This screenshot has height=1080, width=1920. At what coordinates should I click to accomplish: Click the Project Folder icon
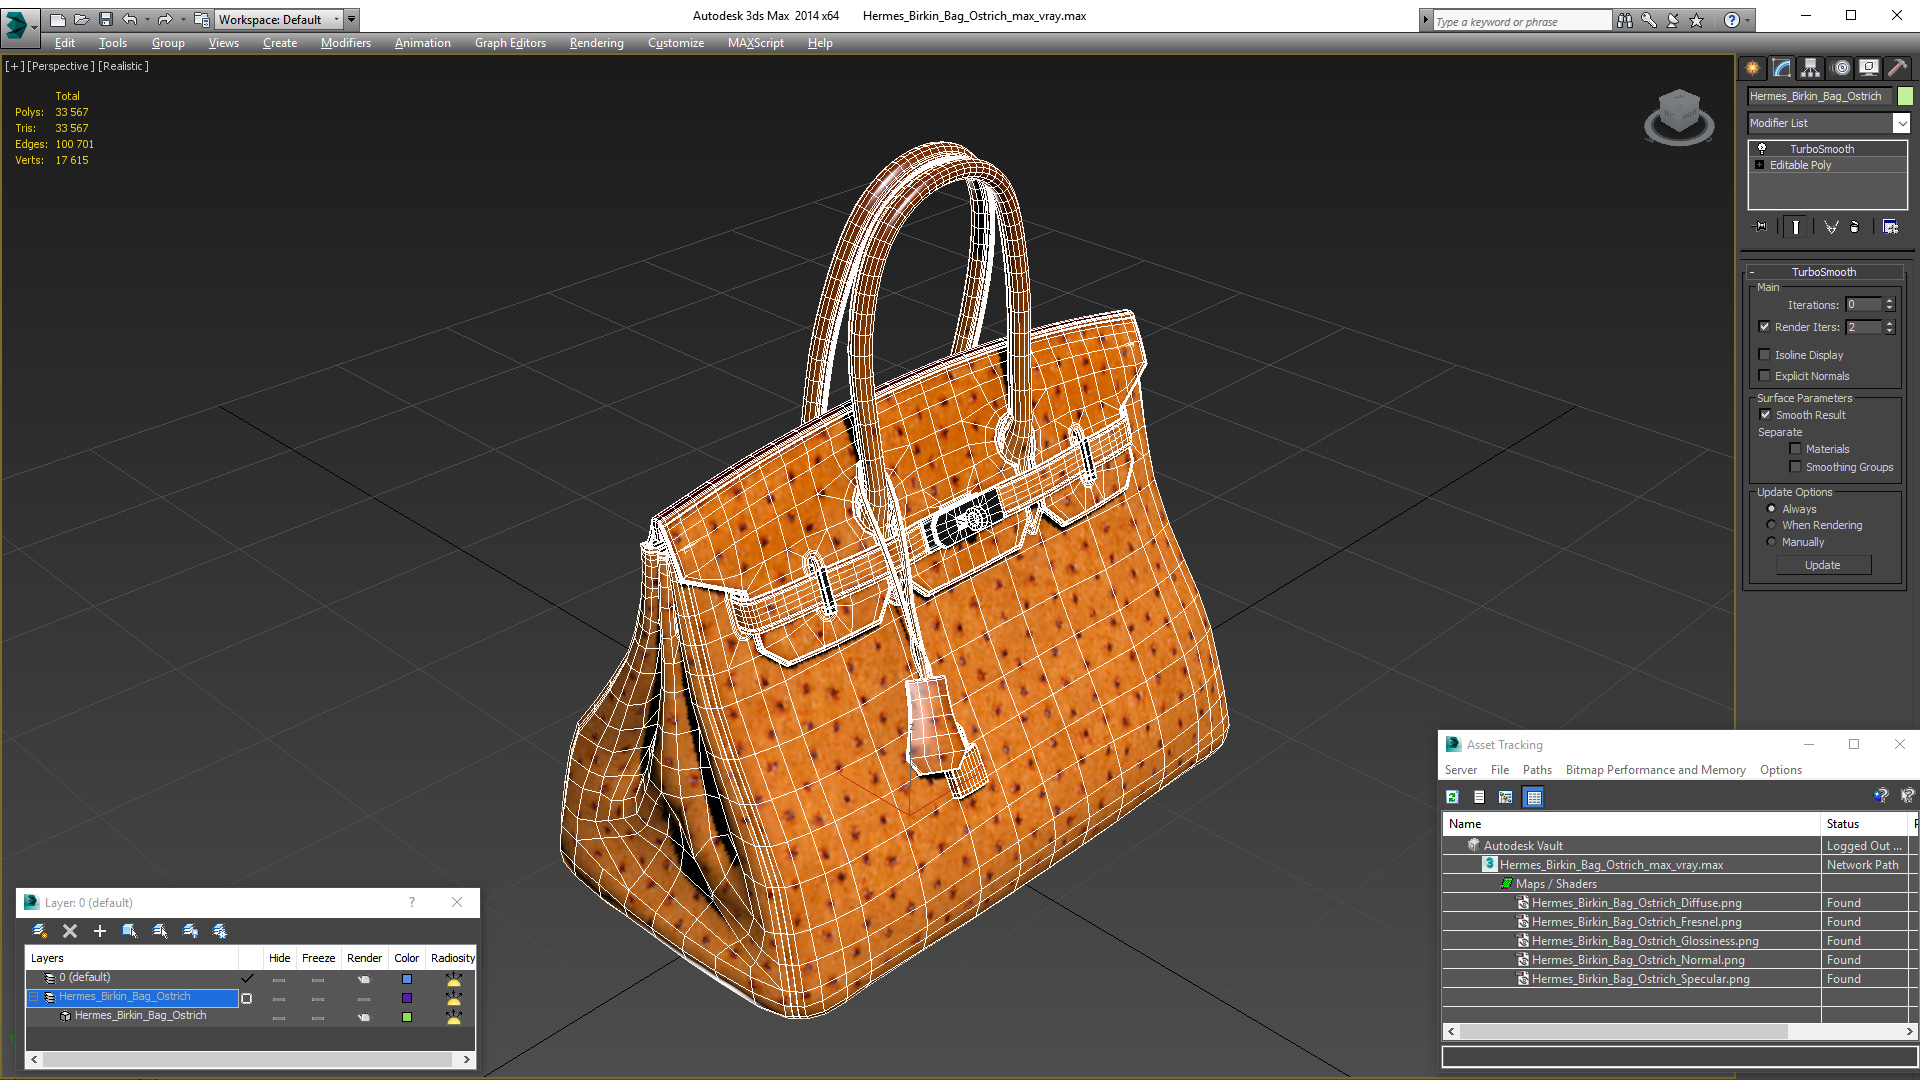pos(202,19)
